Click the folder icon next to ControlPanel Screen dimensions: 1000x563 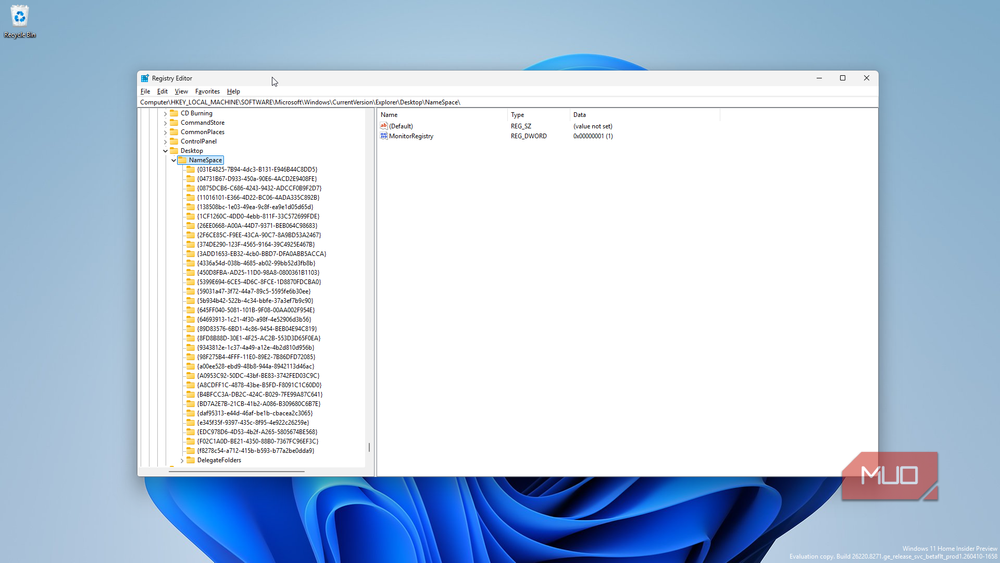(174, 142)
